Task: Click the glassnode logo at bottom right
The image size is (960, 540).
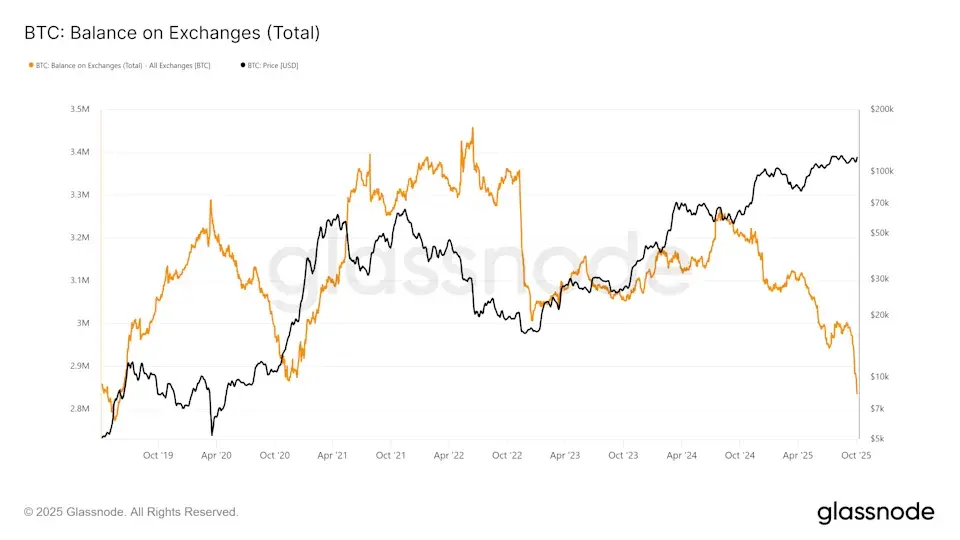Action: [875, 512]
